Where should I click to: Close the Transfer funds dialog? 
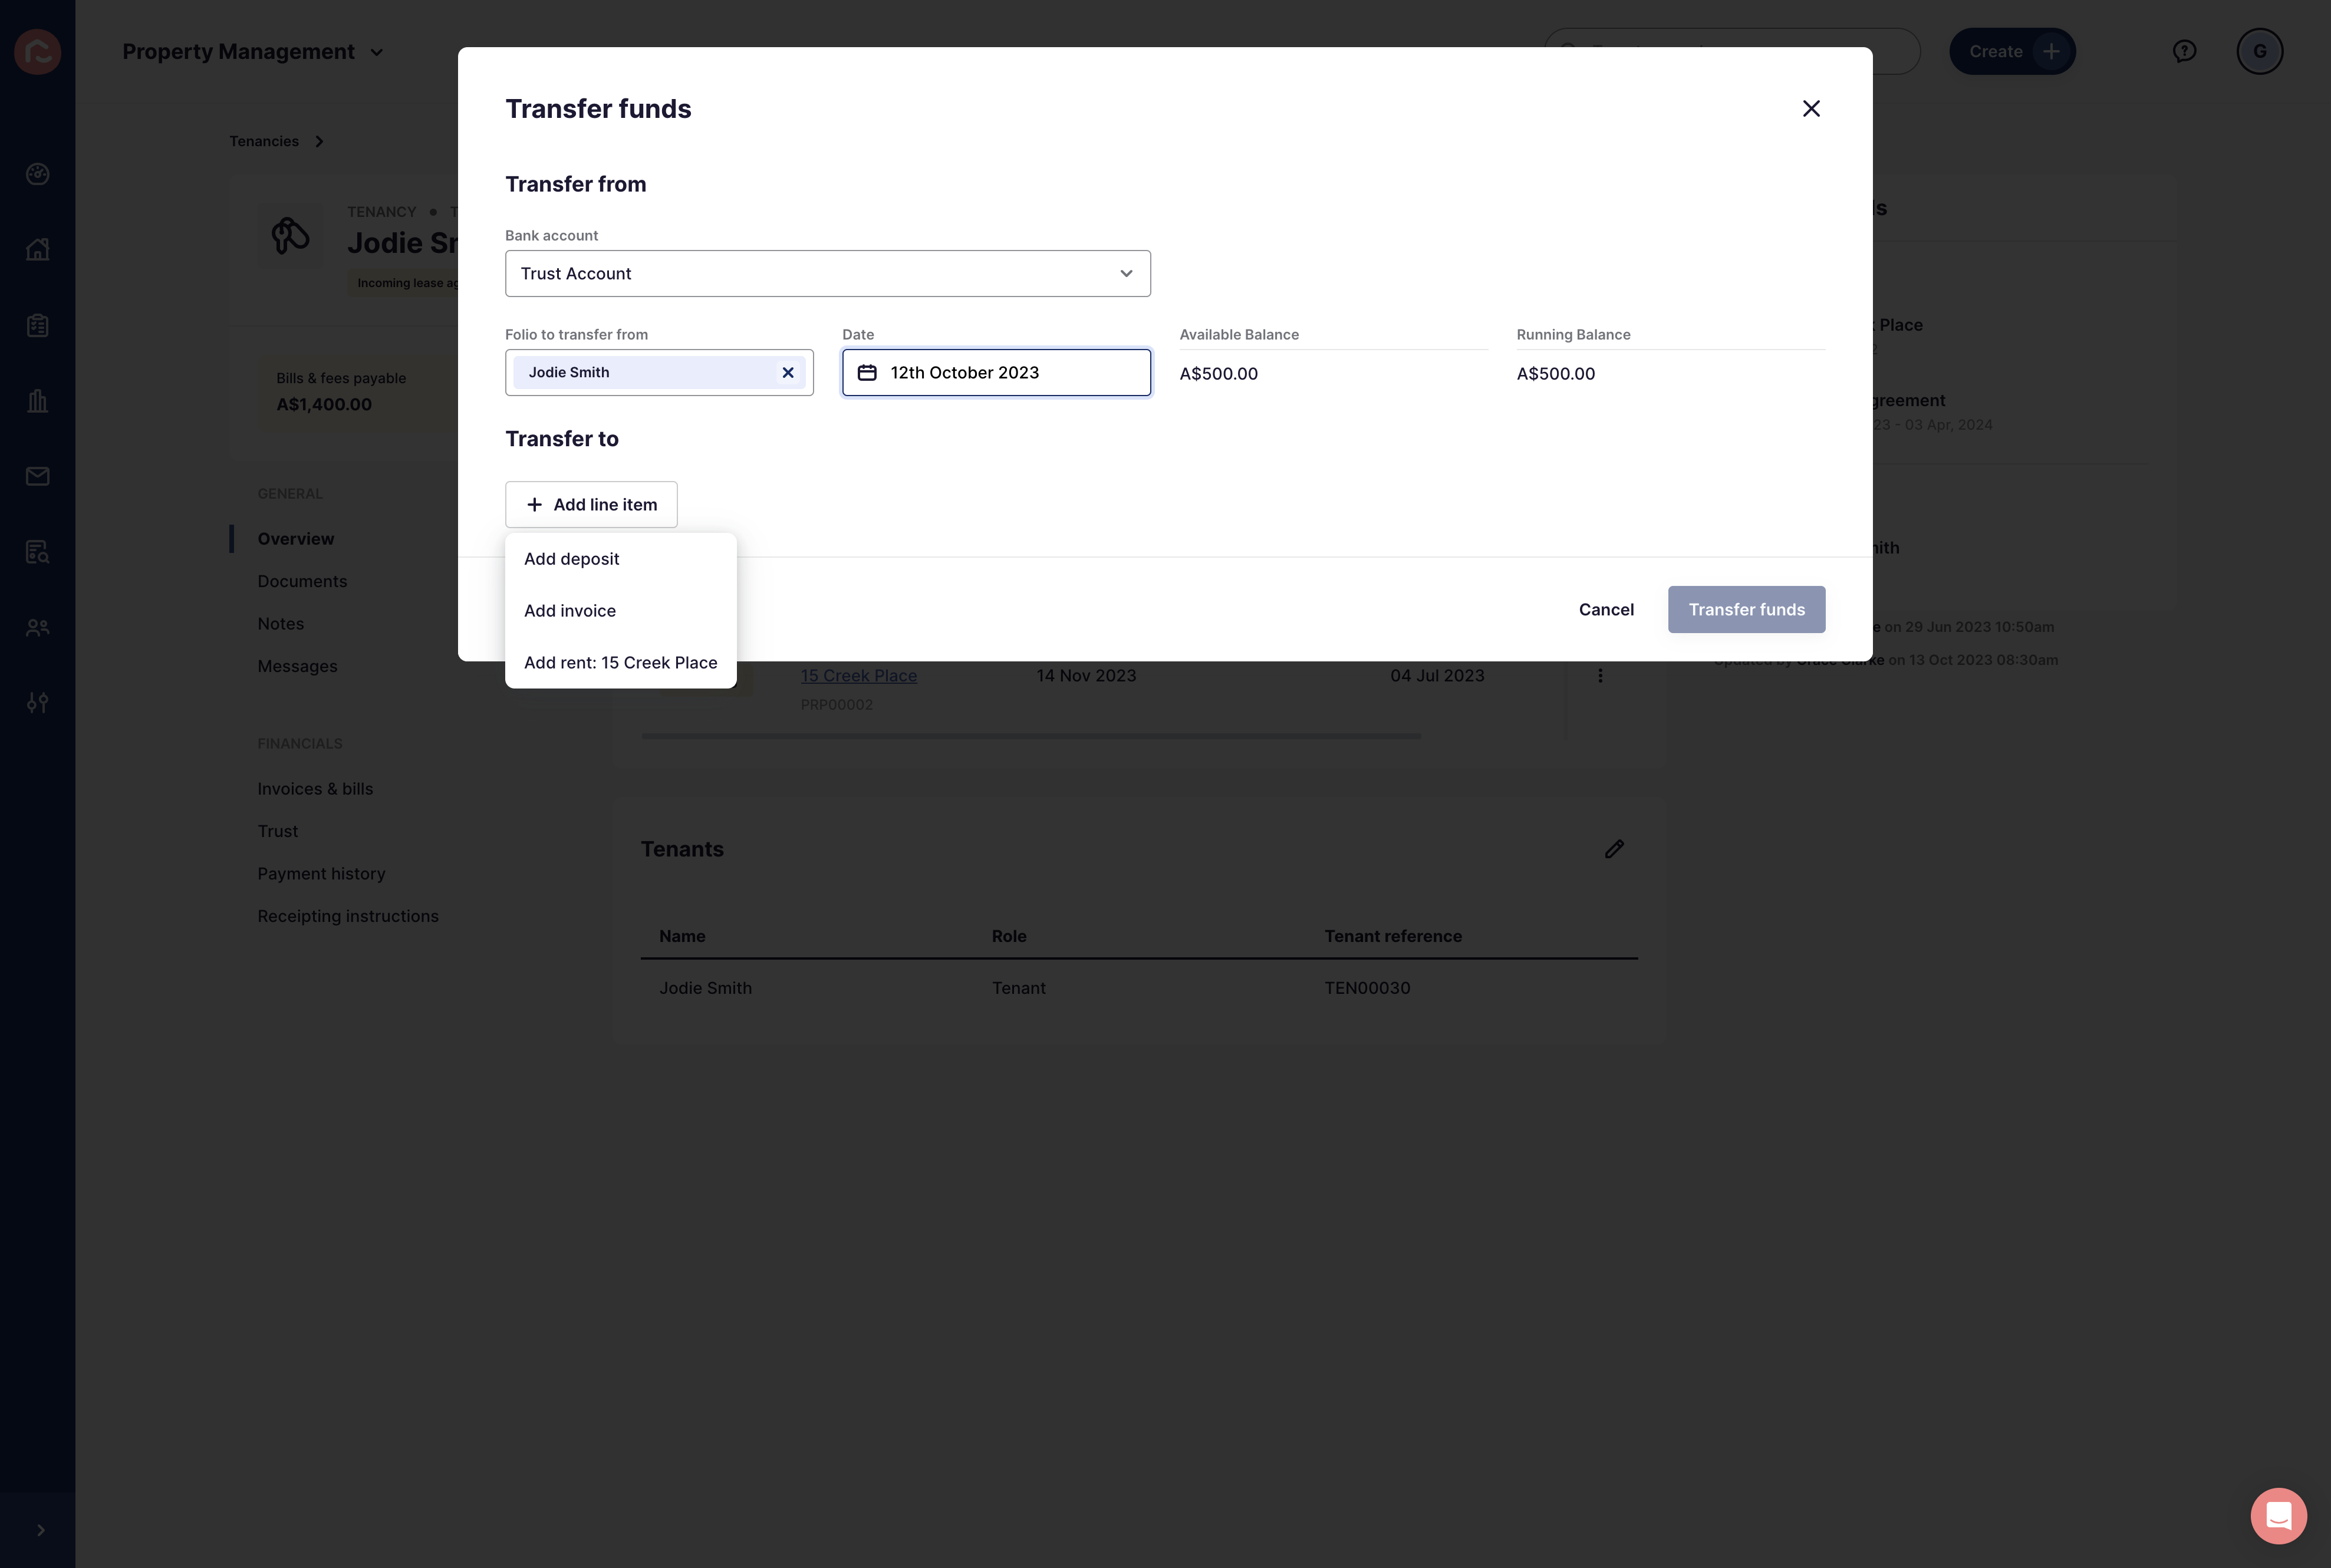coord(1811,108)
